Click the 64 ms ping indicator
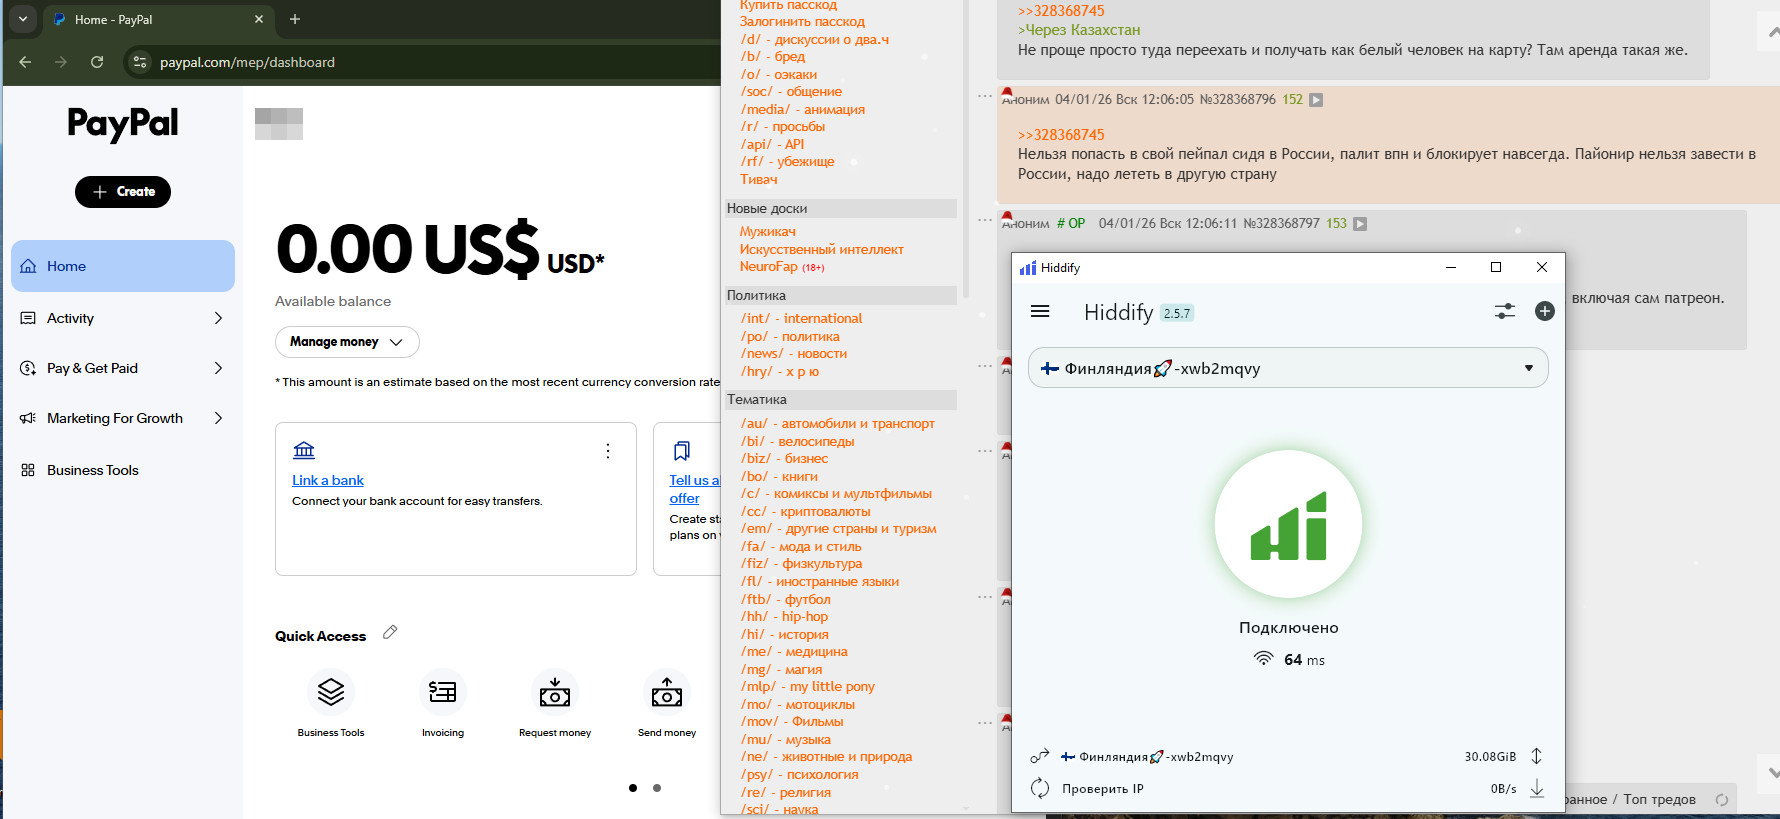1780x819 pixels. coord(1289,660)
